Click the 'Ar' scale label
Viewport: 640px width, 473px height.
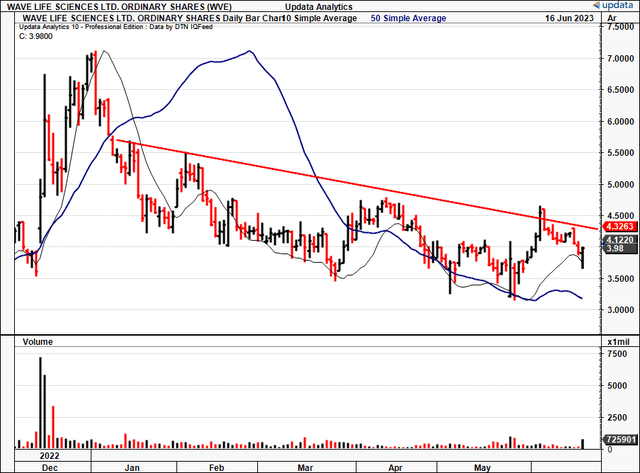[x=611, y=18]
